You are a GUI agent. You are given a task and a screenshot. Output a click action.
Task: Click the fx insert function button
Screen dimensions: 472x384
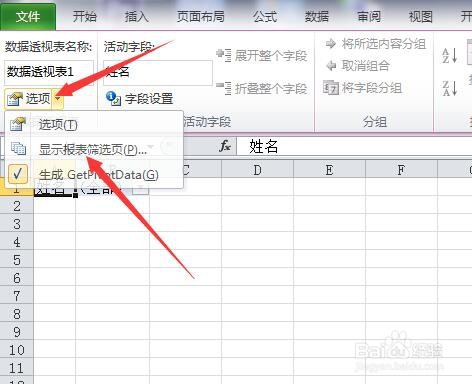(225, 146)
